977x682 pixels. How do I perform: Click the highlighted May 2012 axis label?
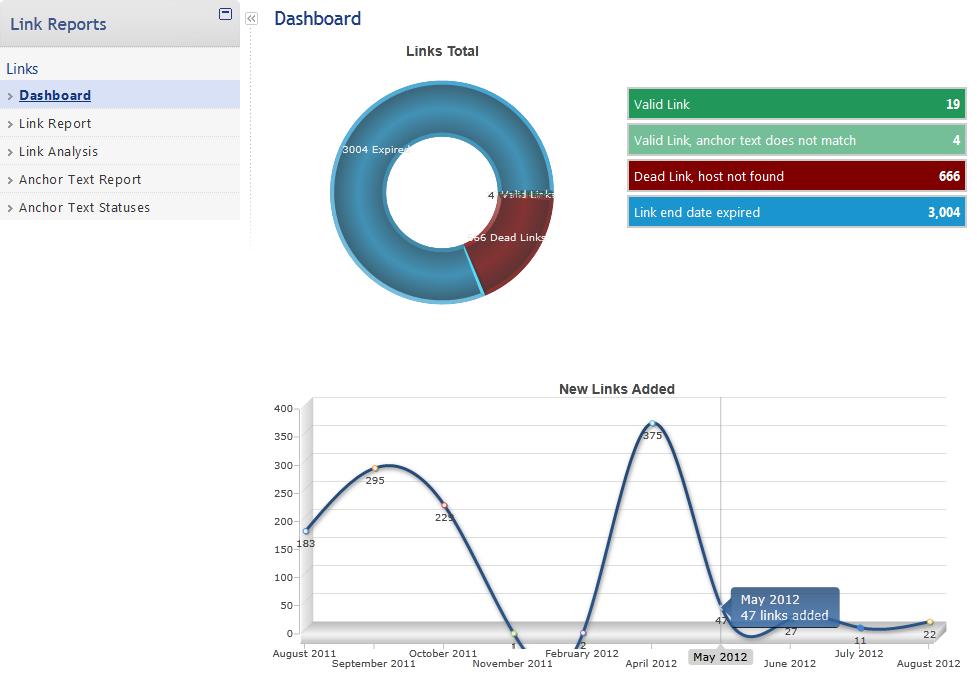point(720,657)
